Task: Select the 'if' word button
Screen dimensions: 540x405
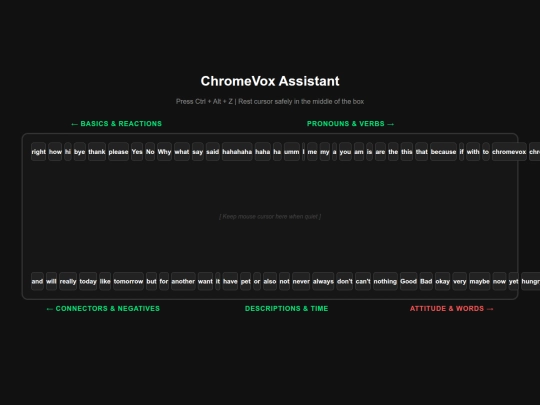Action: pyautogui.click(x=461, y=152)
